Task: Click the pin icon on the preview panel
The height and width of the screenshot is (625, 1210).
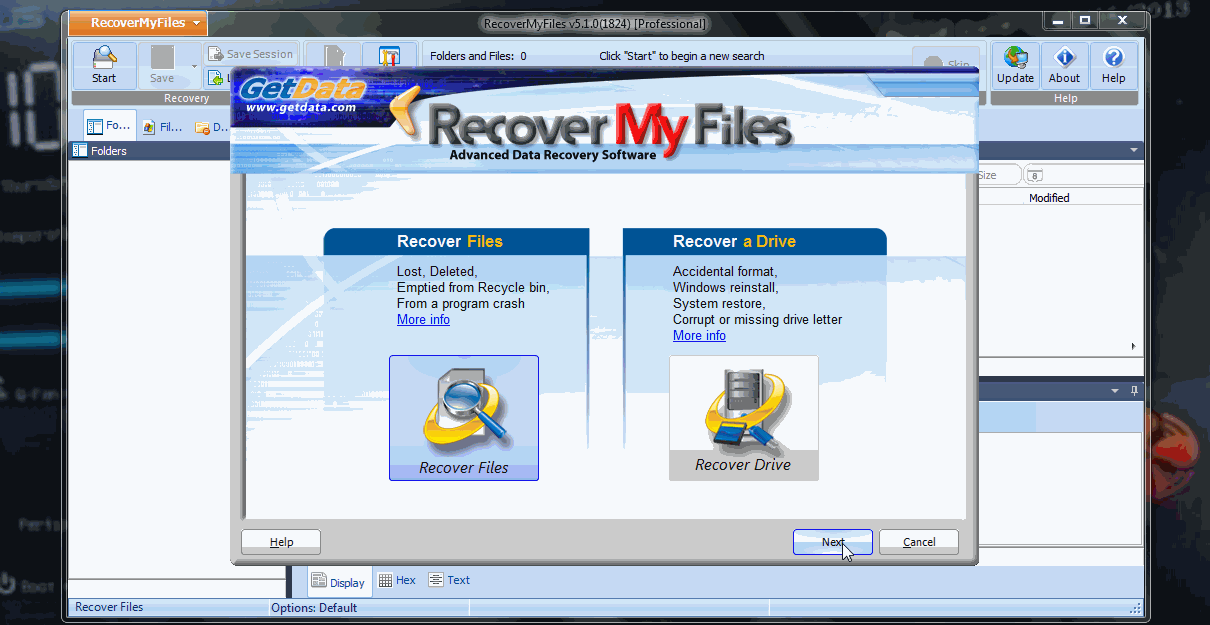Action: click(x=1134, y=390)
